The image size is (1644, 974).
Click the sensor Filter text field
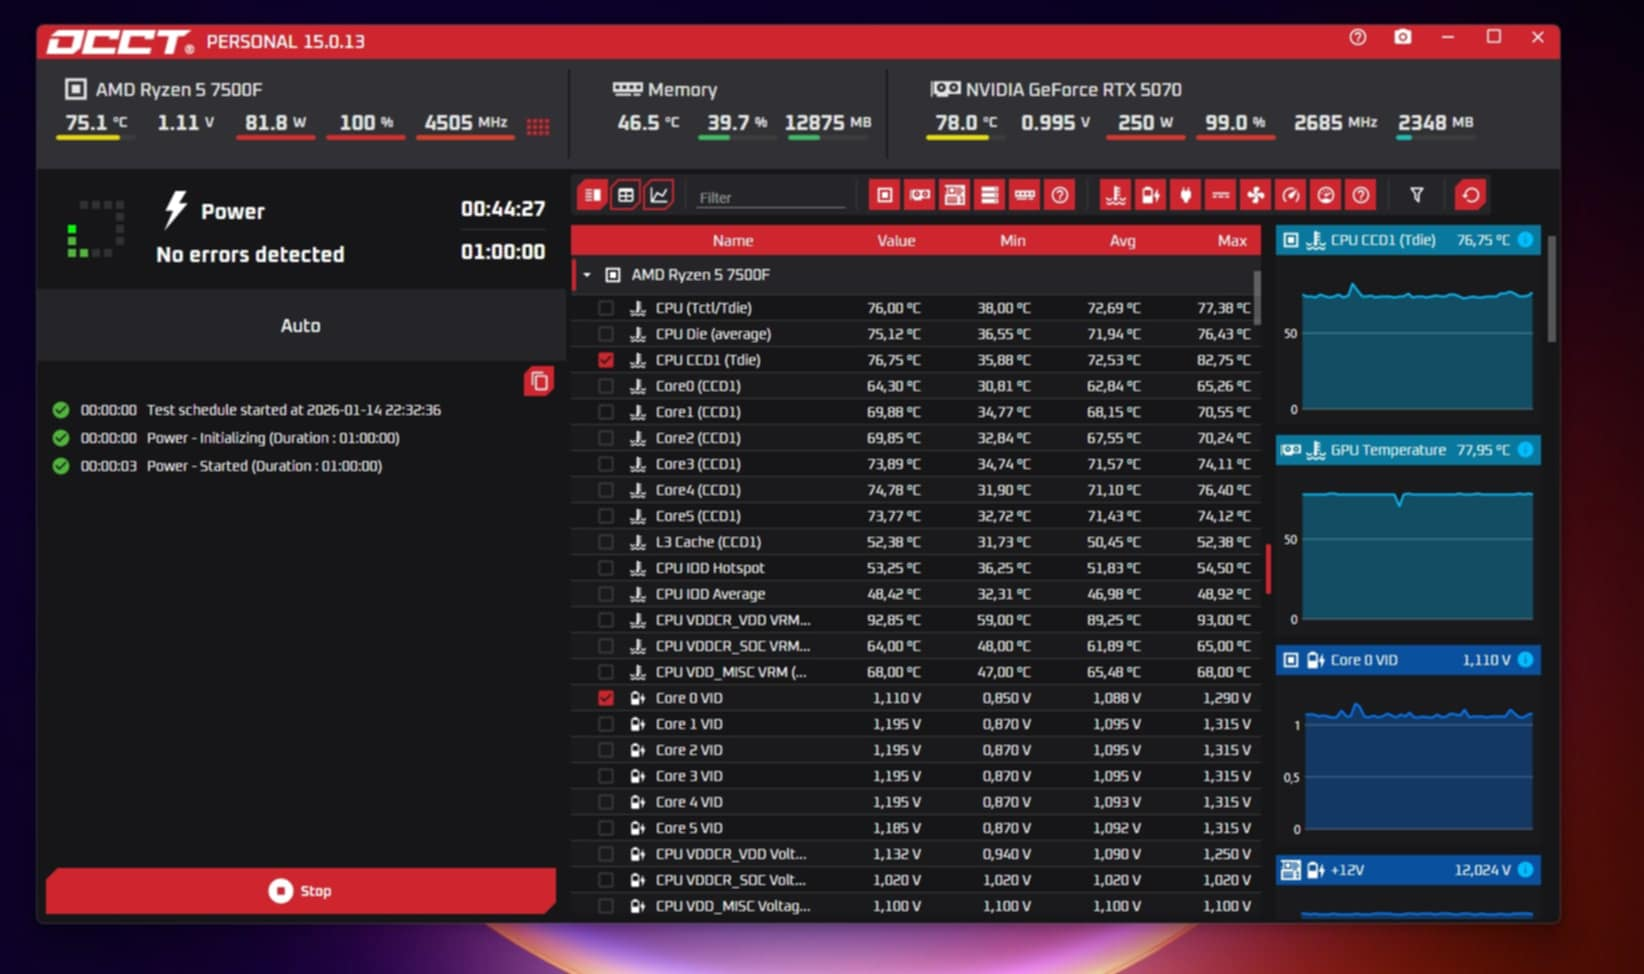771,197
